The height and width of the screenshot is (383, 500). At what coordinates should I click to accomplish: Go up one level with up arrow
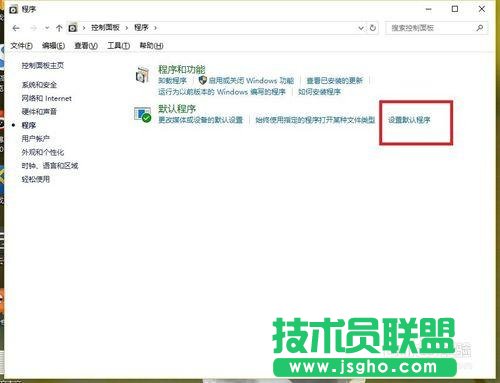tap(59, 28)
